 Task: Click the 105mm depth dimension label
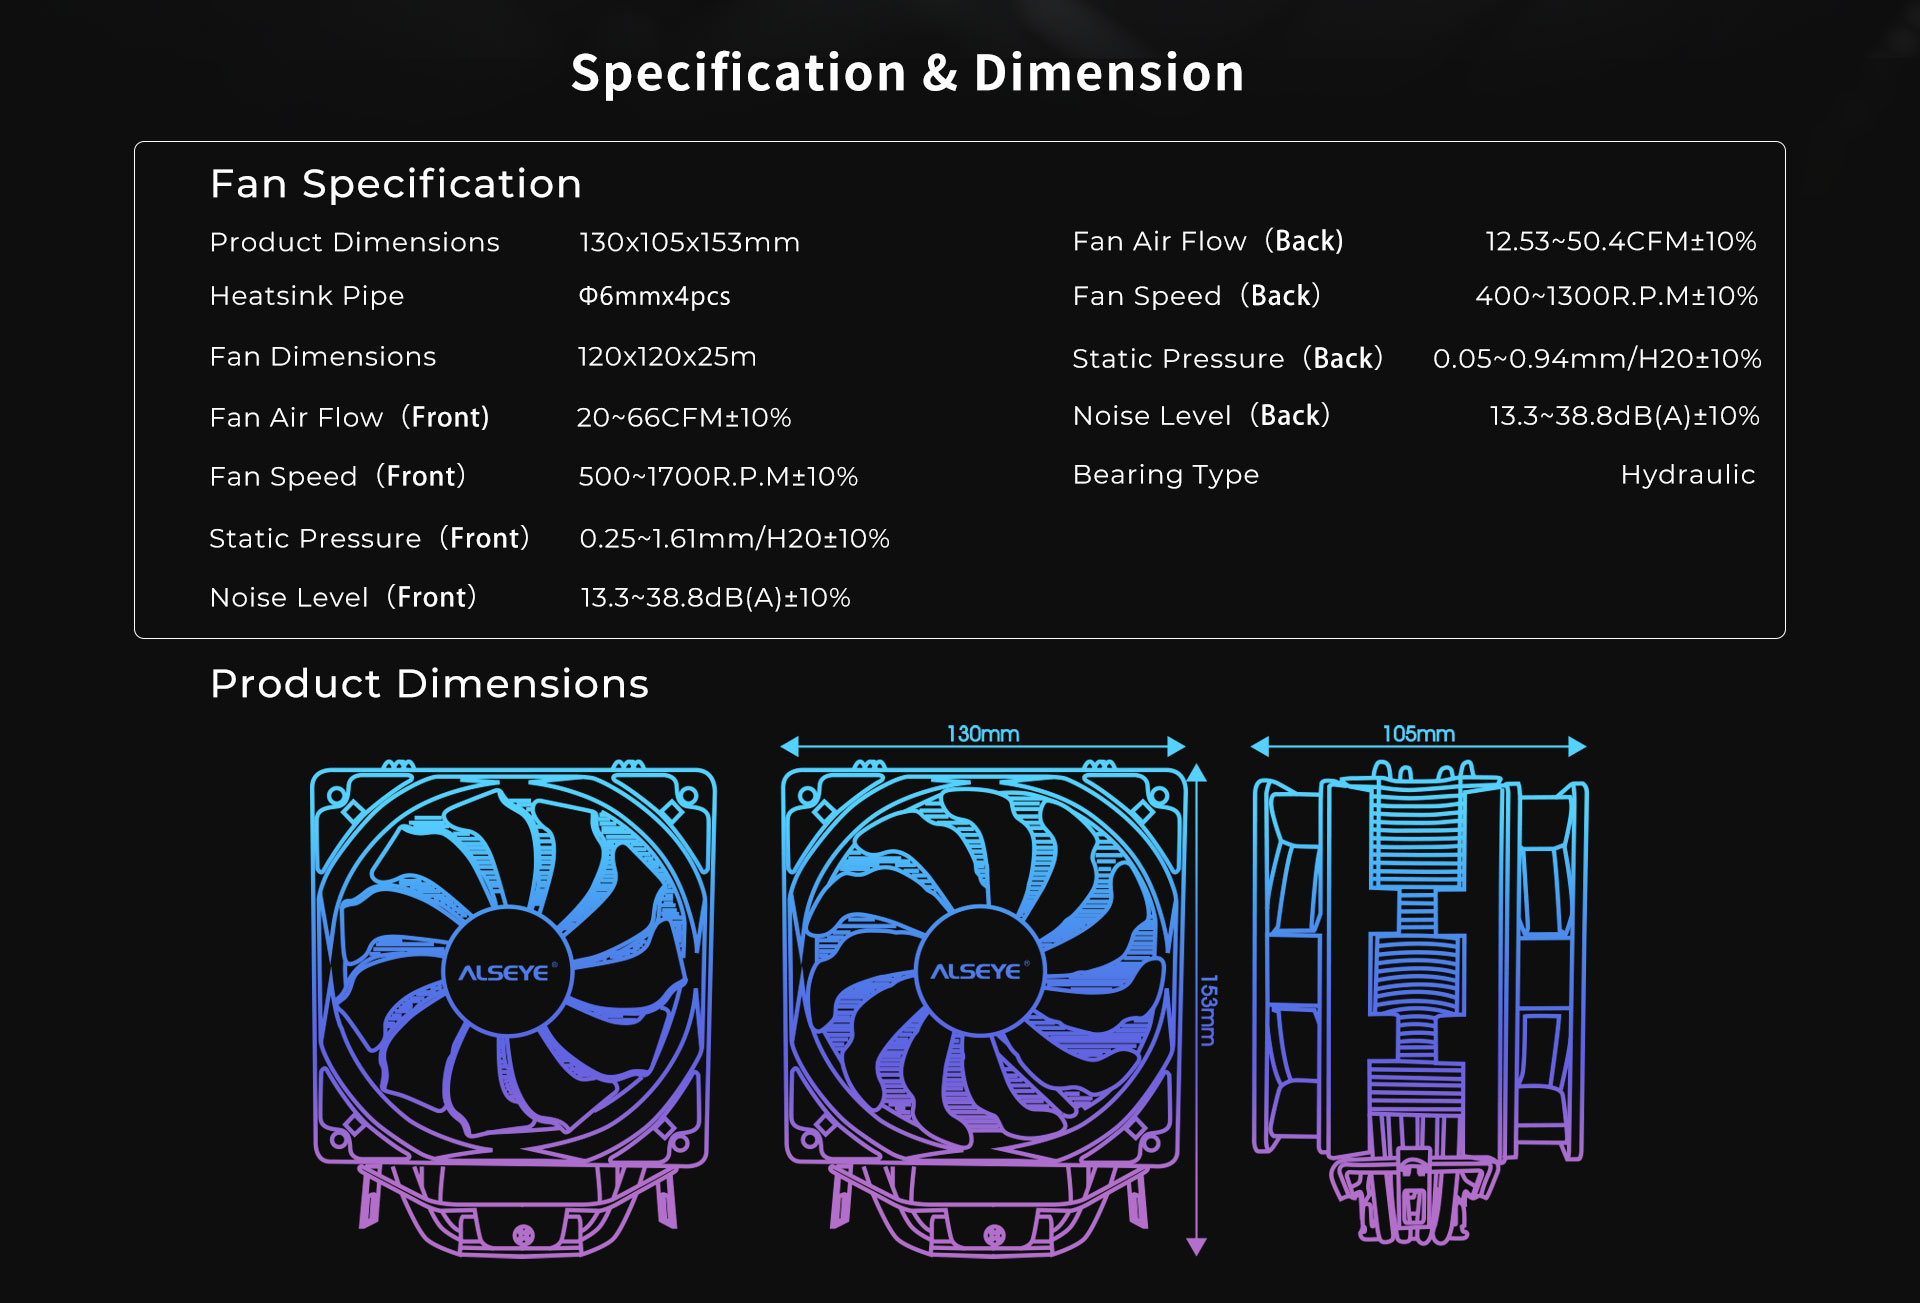[1418, 734]
